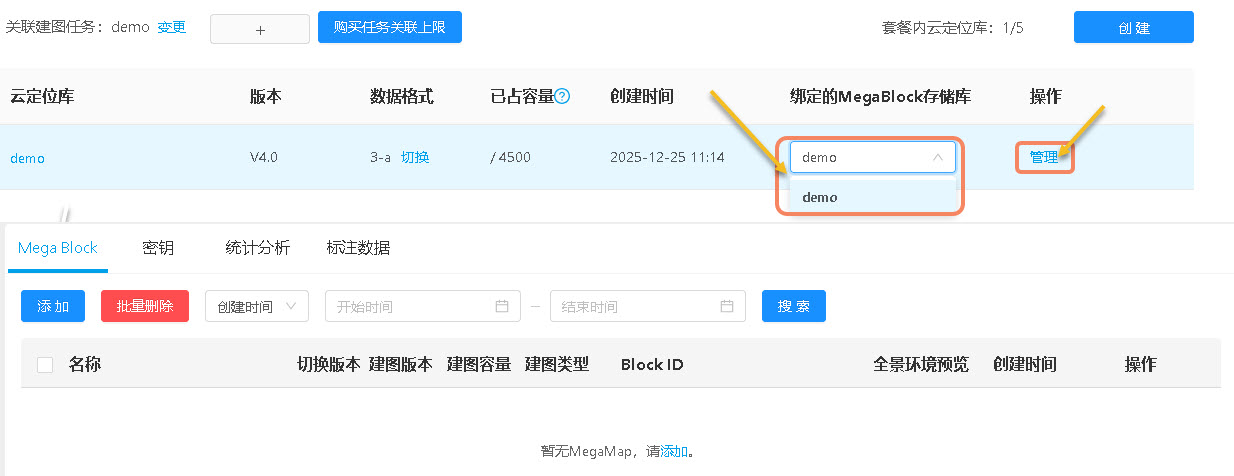Open the demo cloud location library link
1234x476 pixels.
coord(28,158)
